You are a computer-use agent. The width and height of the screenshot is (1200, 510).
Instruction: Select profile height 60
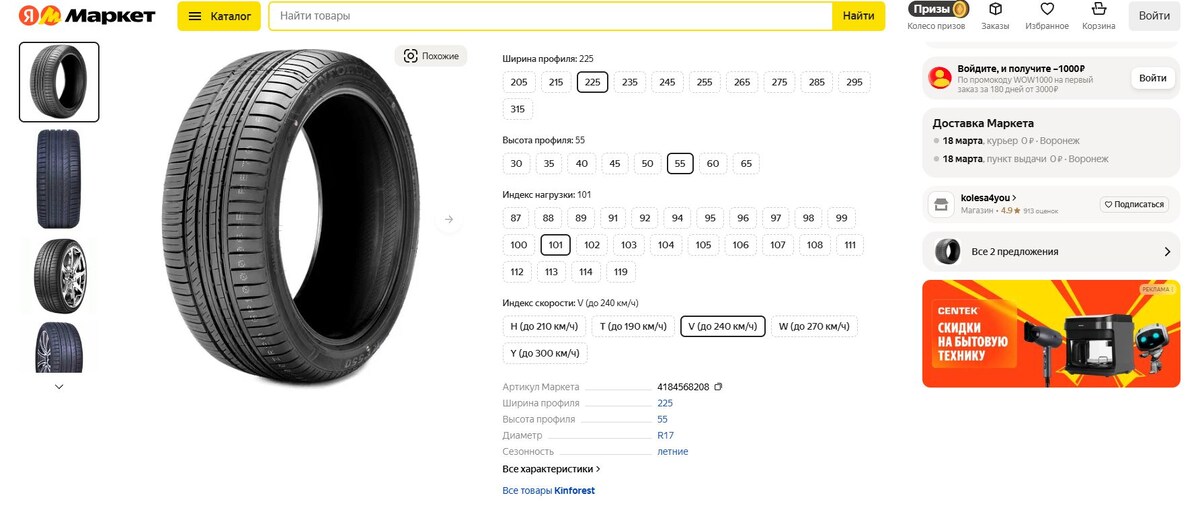[x=713, y=163]
